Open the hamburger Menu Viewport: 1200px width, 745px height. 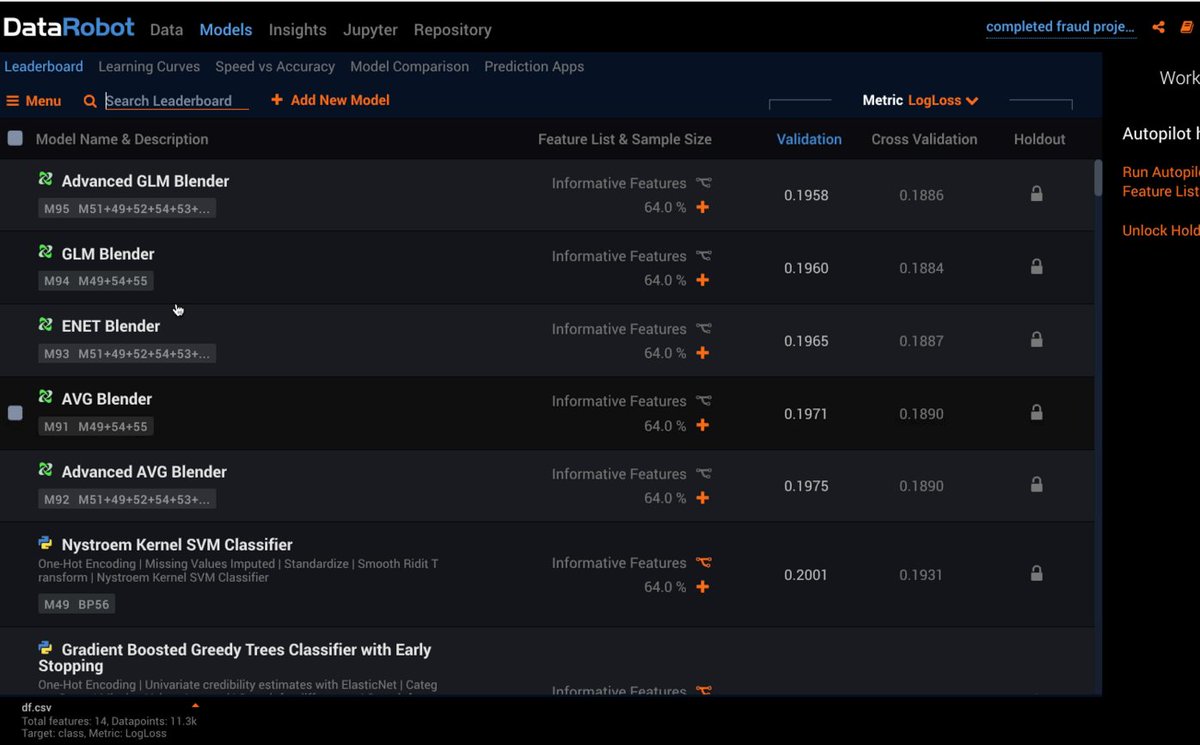[34, 101]
